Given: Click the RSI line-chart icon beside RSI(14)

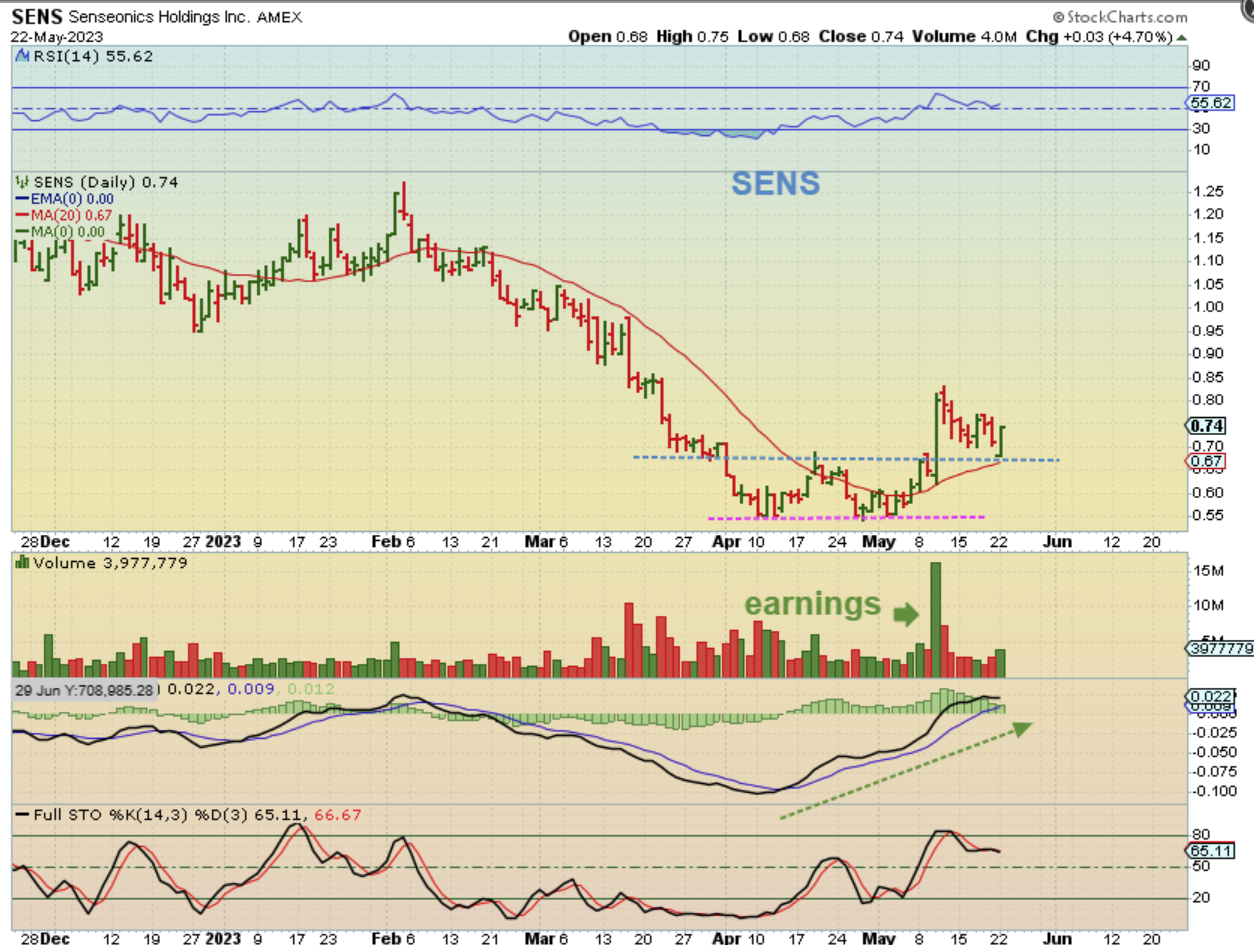Looking at the screenshot, I should (x=21, y=56).
